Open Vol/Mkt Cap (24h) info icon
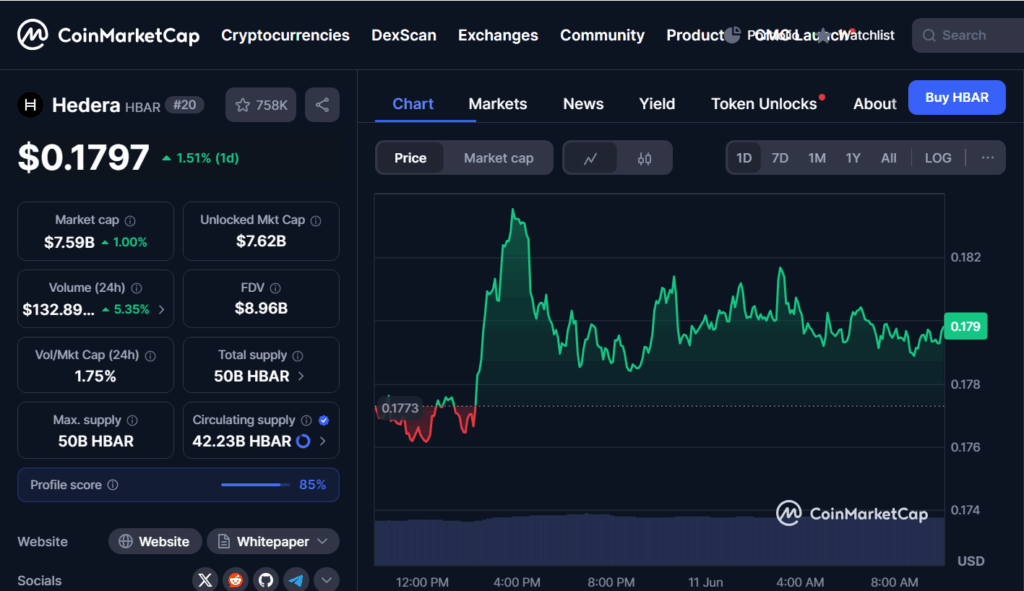The height and width of the screenshot is (591, 1024). (x=150, y=356)
